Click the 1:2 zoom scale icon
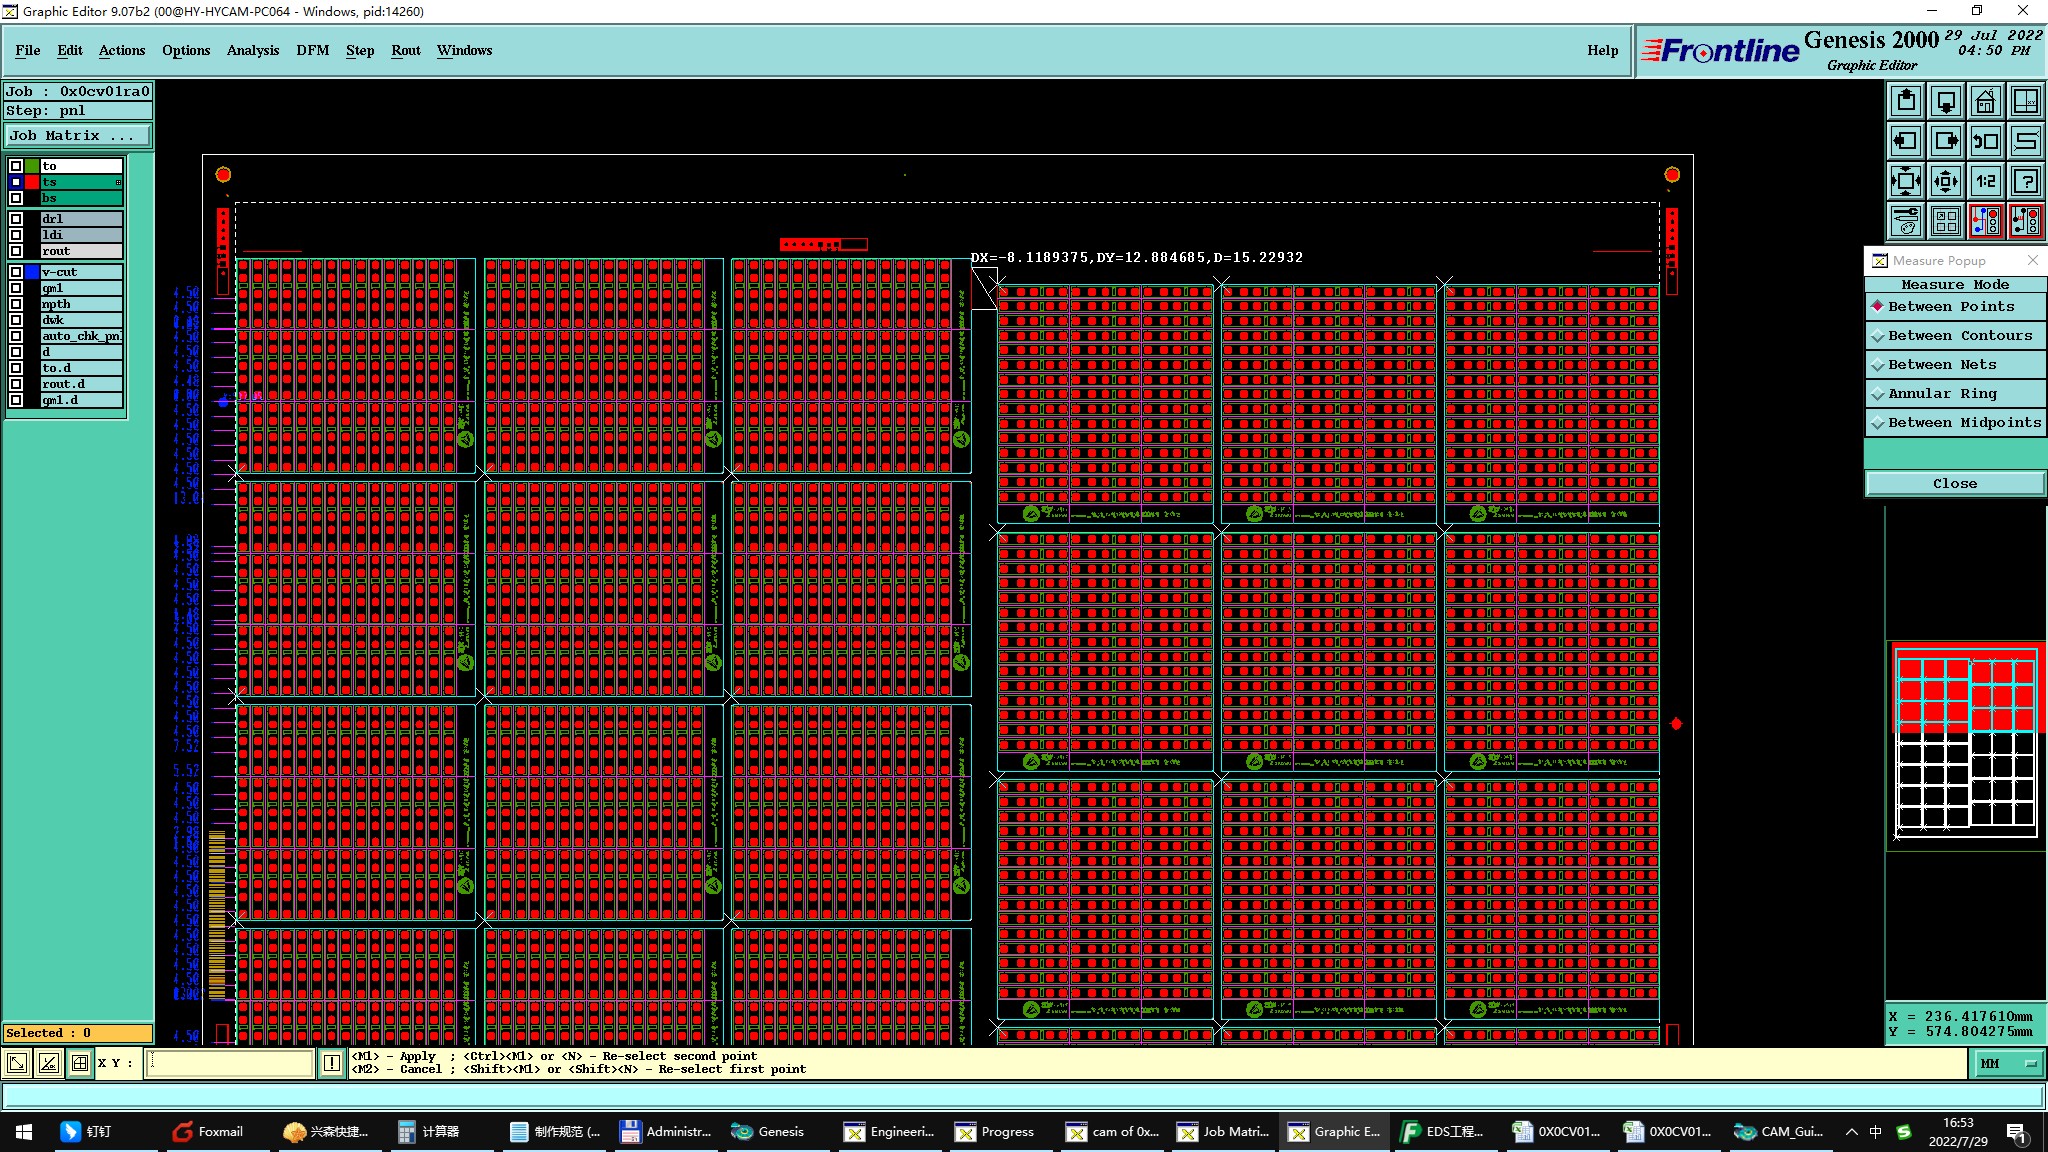 (x=1985, y=181)
